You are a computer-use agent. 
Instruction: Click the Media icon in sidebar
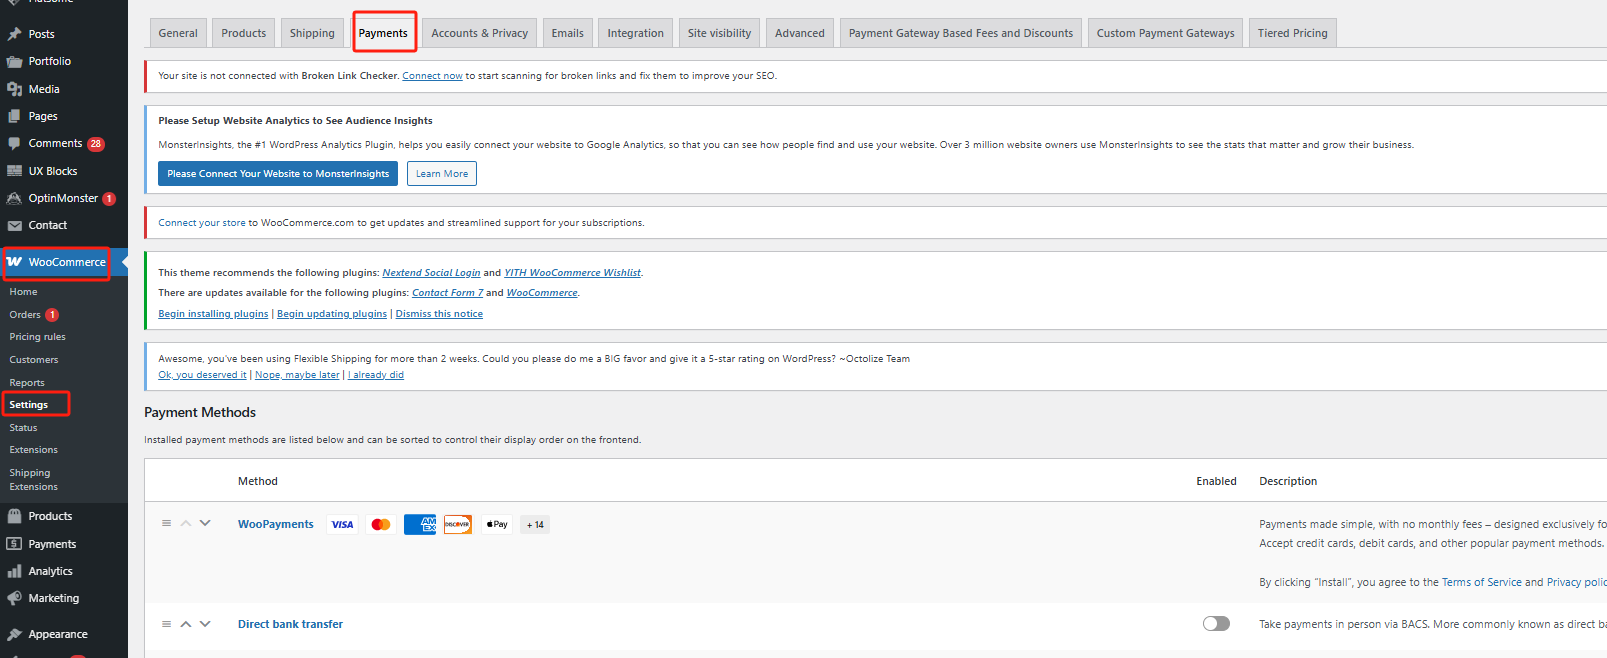coord(14,89)
